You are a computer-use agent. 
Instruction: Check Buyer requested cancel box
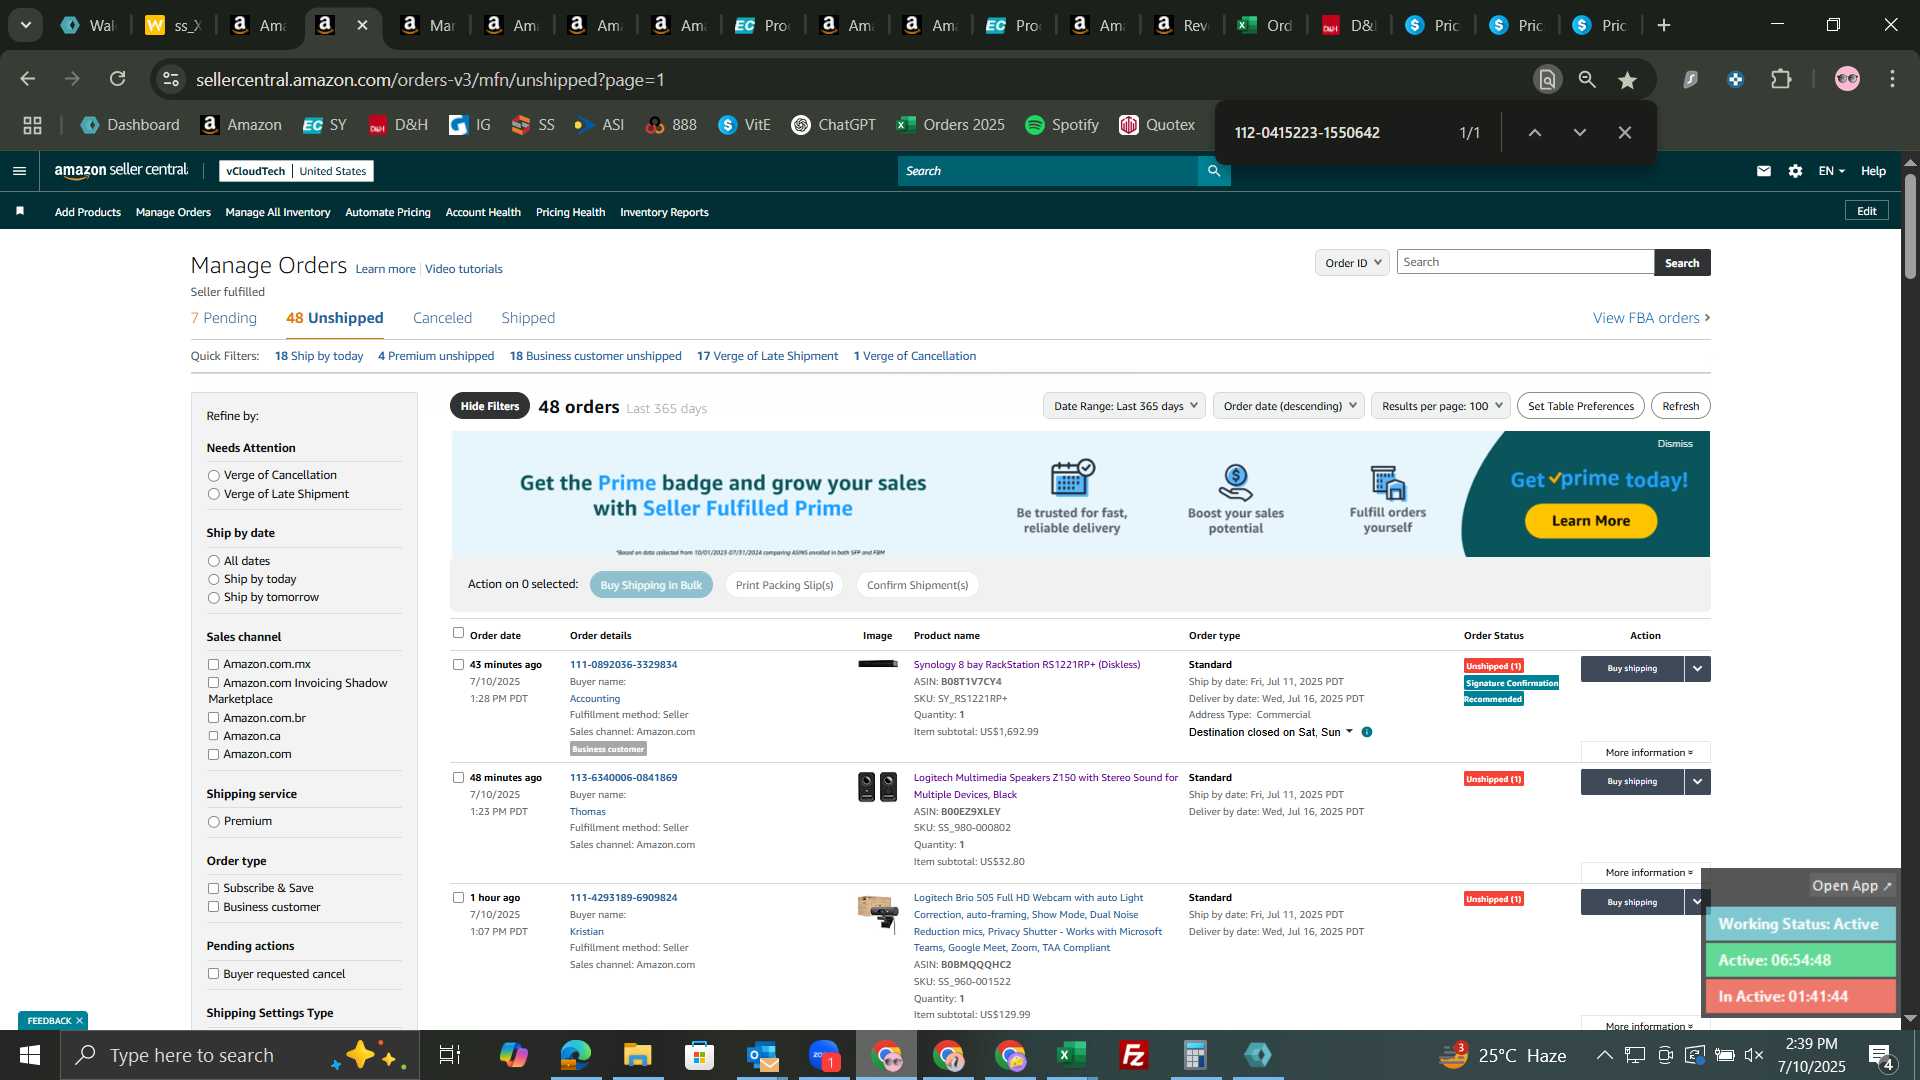click(213, 974)
